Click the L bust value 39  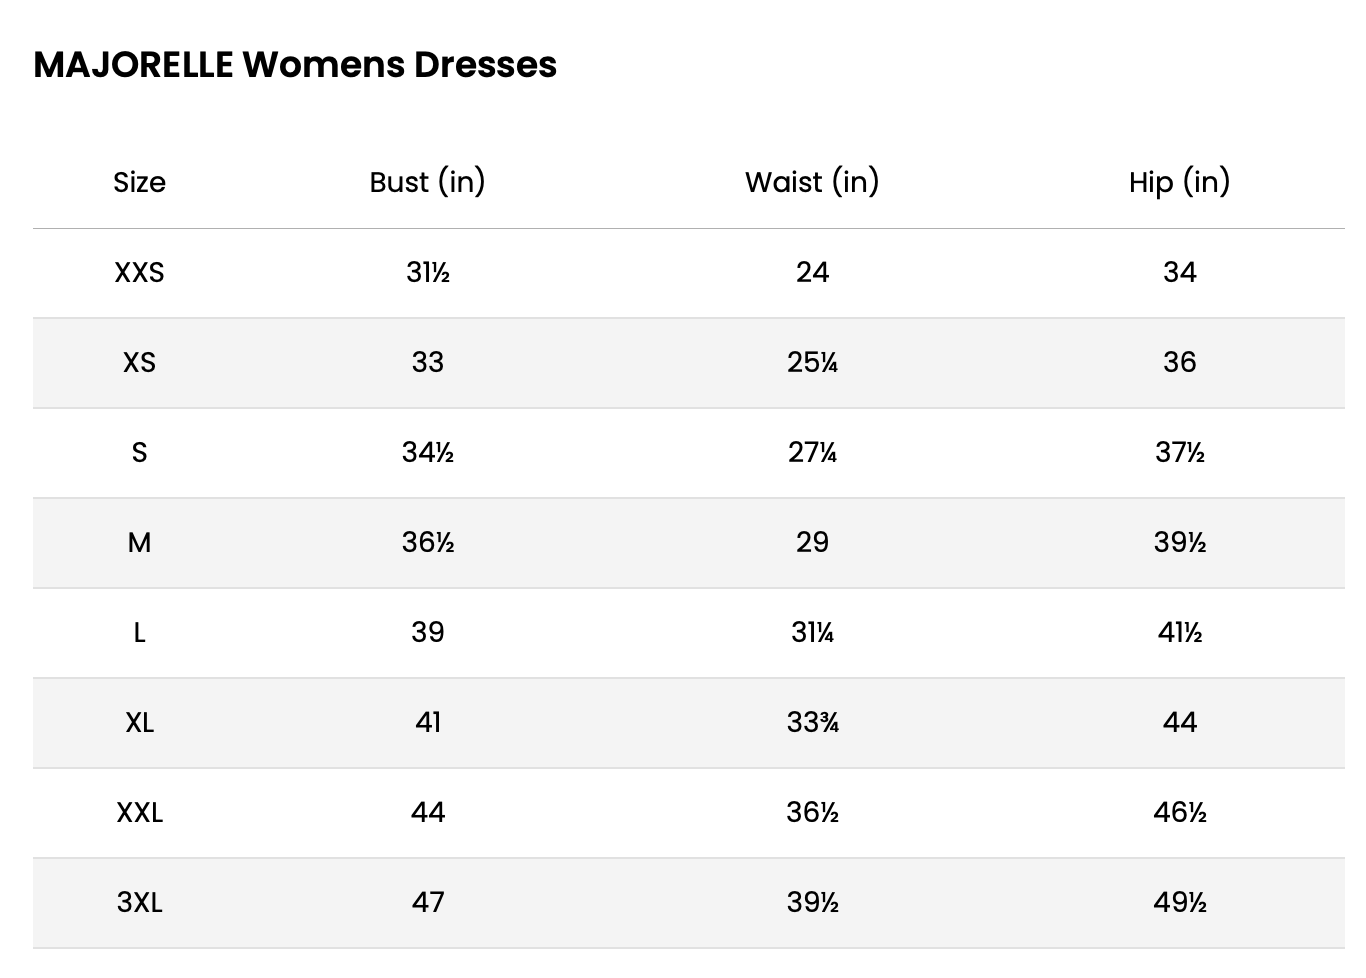(x=427, y=632)
